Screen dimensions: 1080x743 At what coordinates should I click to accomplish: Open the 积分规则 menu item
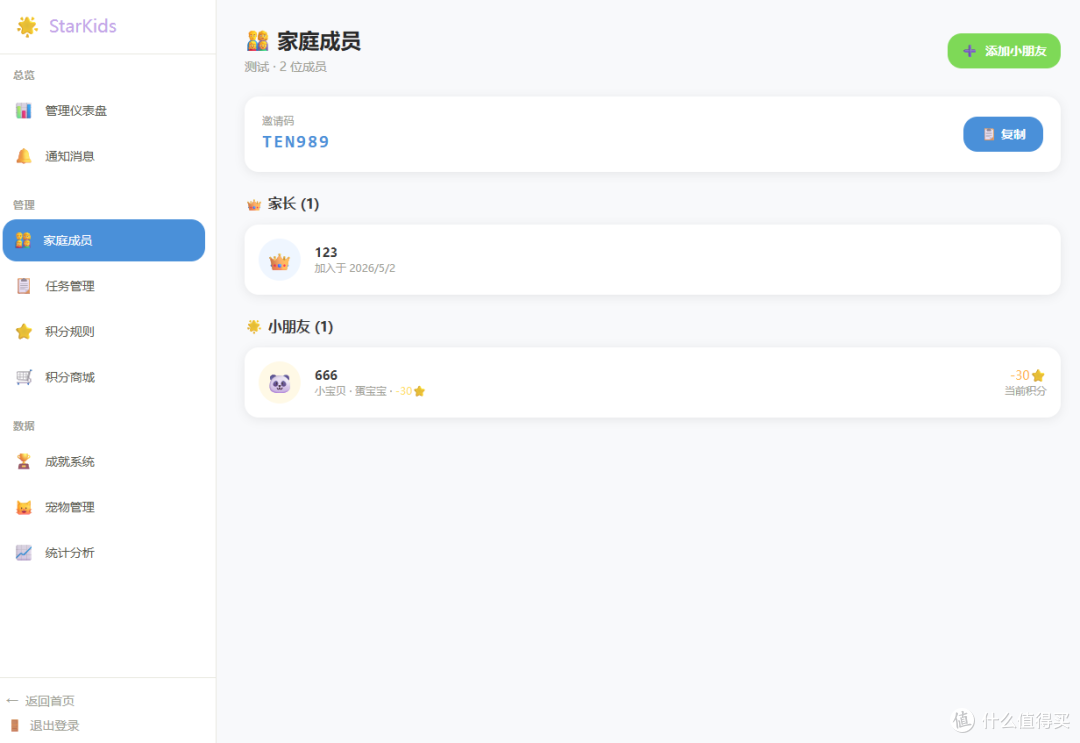click(103, 331)
